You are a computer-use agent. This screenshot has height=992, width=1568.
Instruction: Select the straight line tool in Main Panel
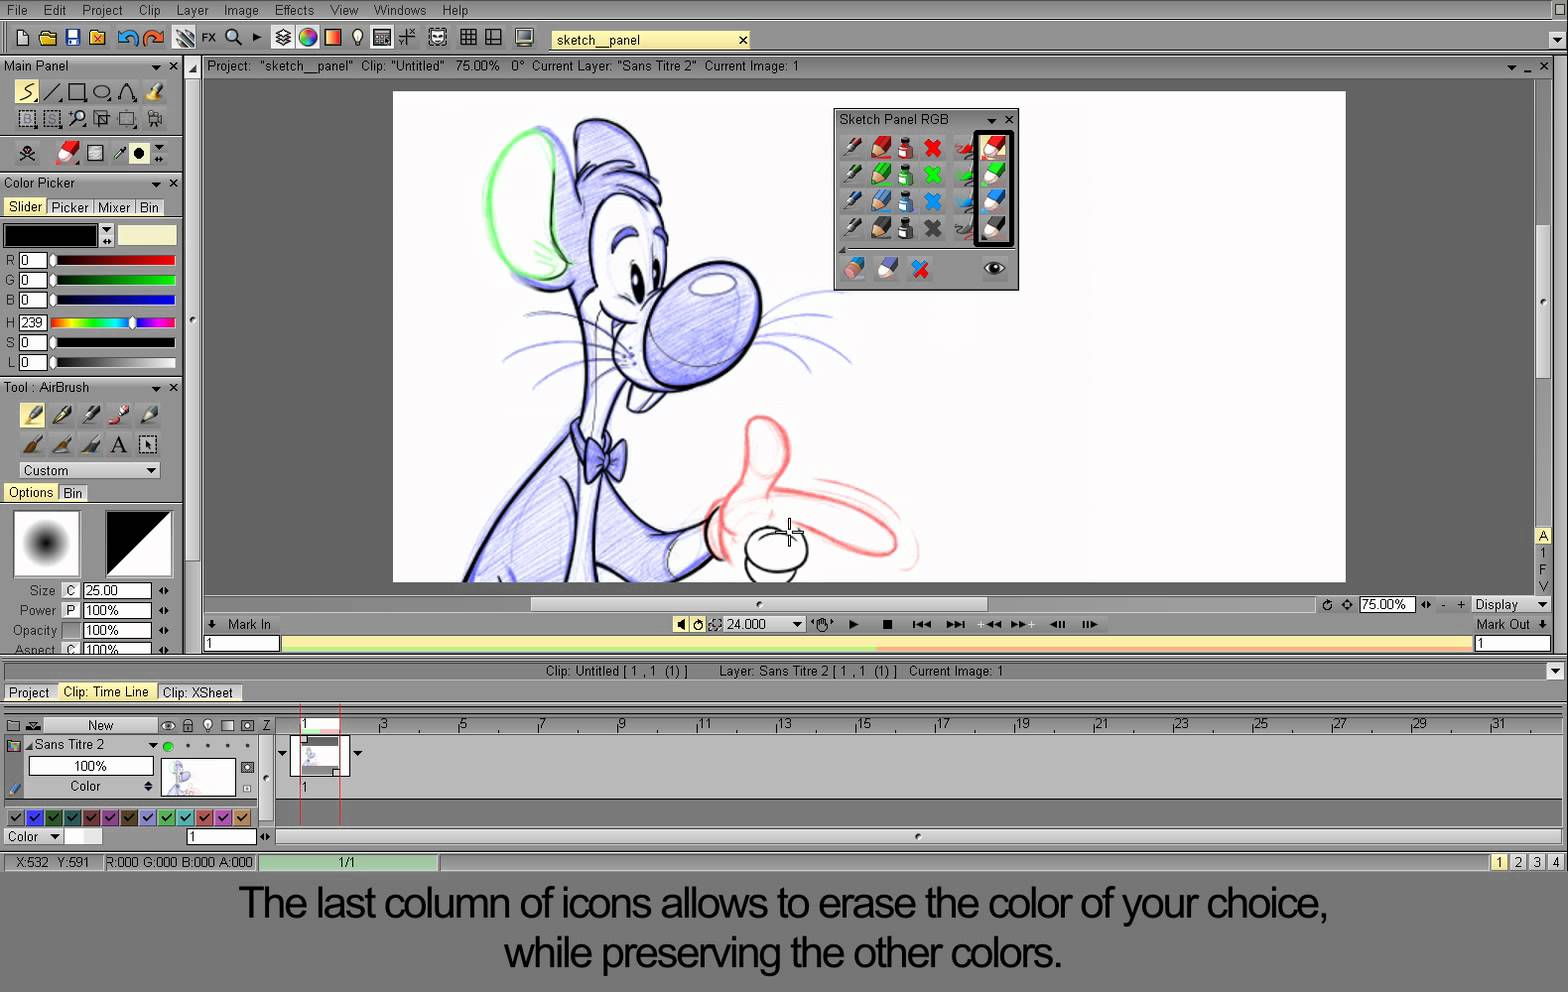52,92
